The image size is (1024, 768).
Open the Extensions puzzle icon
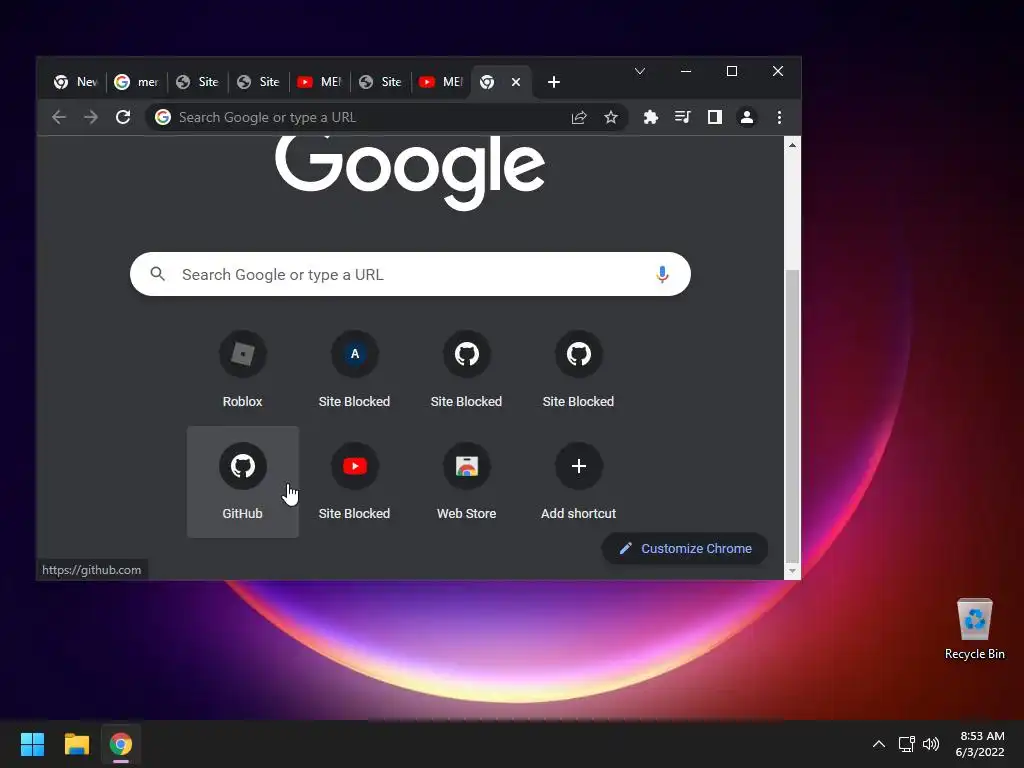point(650,118)
